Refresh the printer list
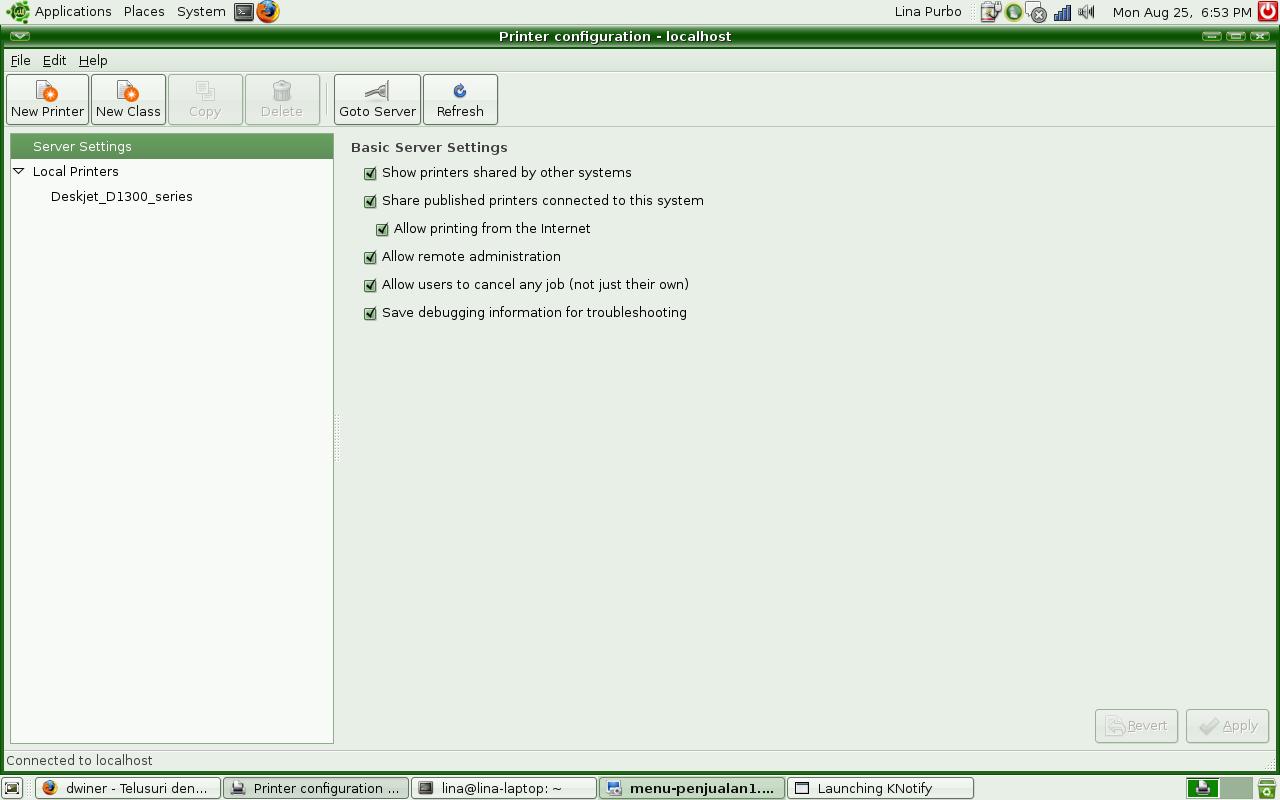 (x=460, y=99)
